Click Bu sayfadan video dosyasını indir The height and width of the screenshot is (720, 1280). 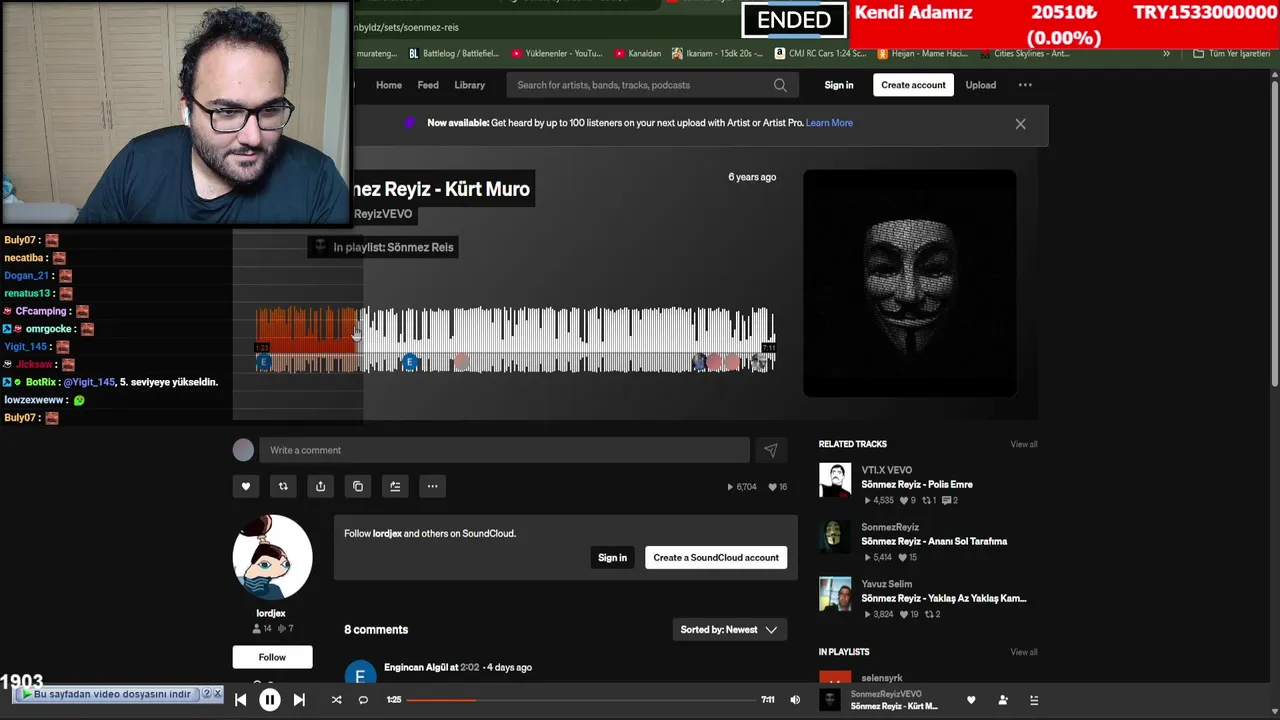coord(112,694)
